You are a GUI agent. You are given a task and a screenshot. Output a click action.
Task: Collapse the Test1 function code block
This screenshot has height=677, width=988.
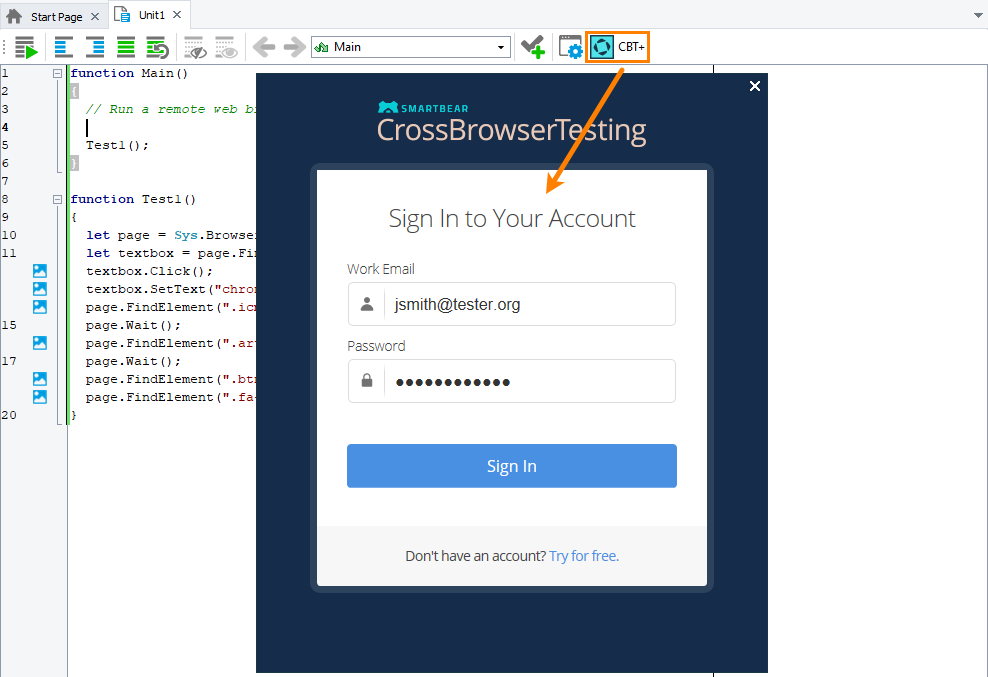(x=57, y=198)
